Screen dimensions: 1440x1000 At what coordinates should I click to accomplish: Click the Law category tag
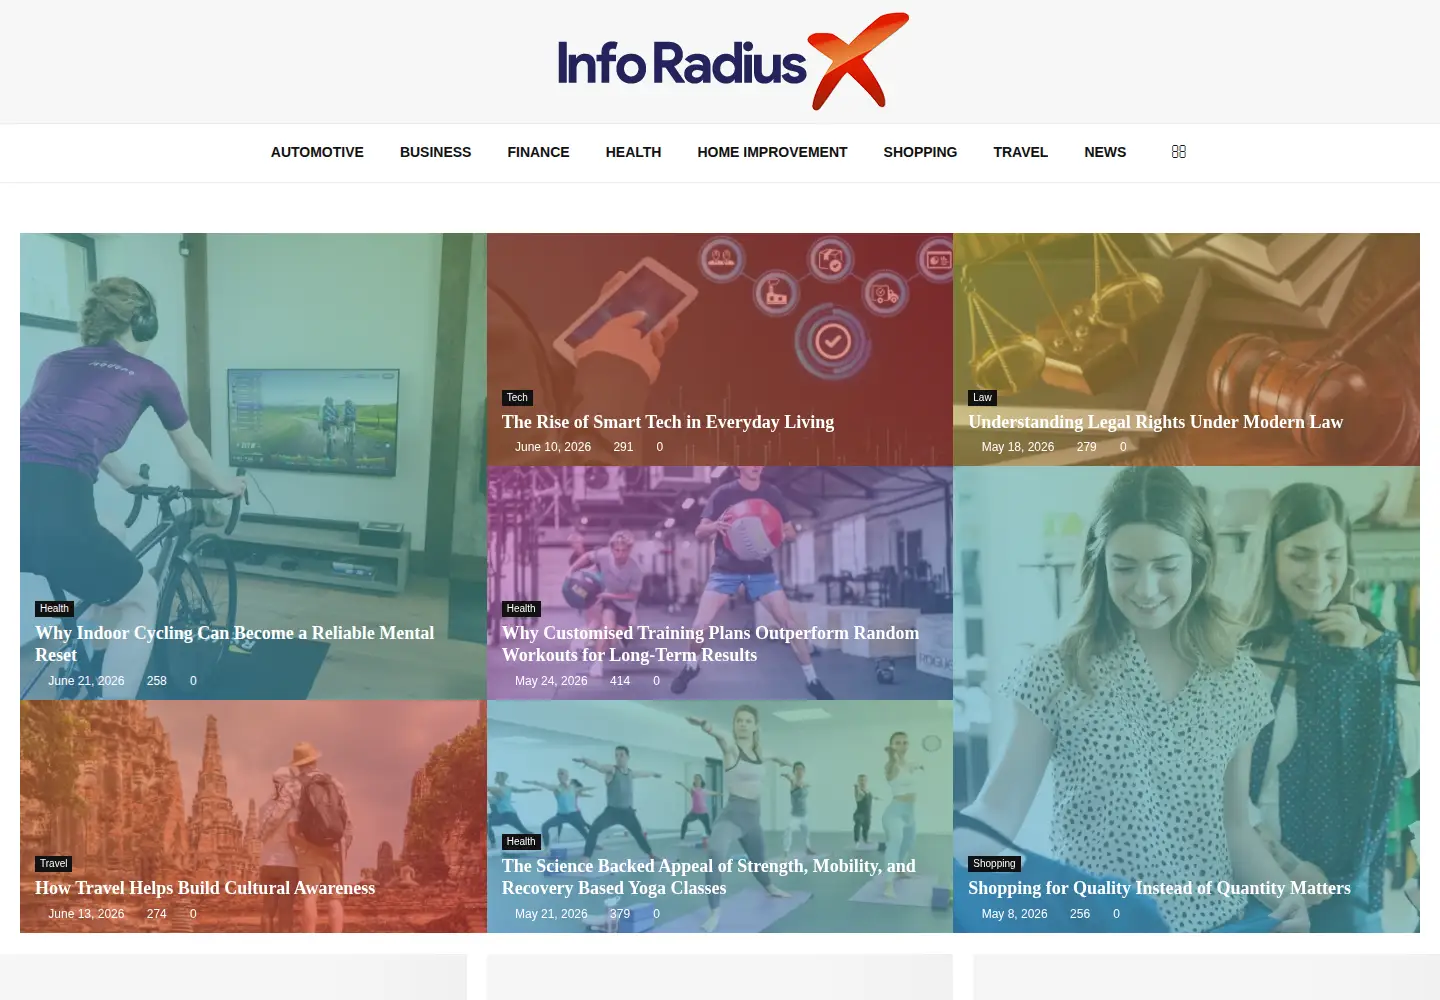tap(983, 398)
